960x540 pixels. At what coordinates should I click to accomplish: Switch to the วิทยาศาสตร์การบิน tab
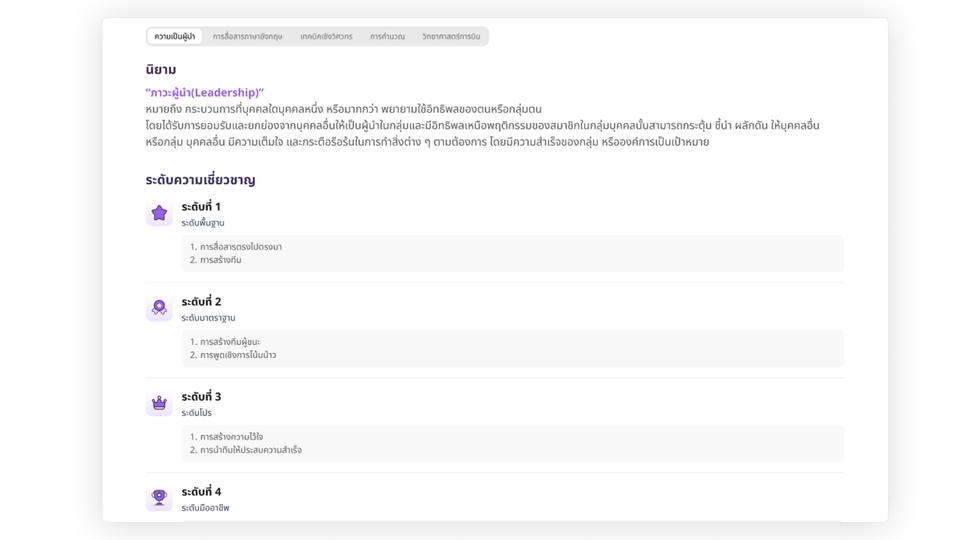click(451, 37)
